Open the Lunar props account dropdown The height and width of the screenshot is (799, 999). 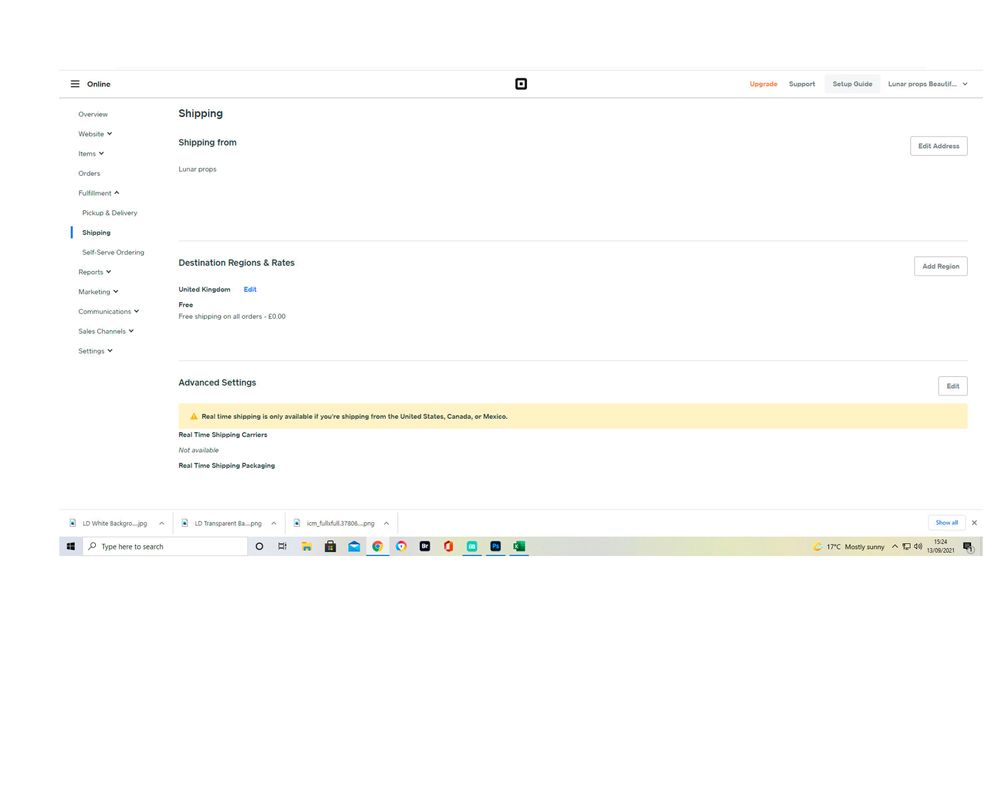[927, 84]
